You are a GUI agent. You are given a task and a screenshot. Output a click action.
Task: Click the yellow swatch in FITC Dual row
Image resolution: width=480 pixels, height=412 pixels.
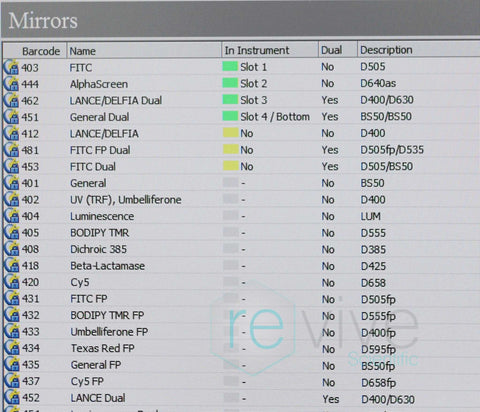coord(230,166)
